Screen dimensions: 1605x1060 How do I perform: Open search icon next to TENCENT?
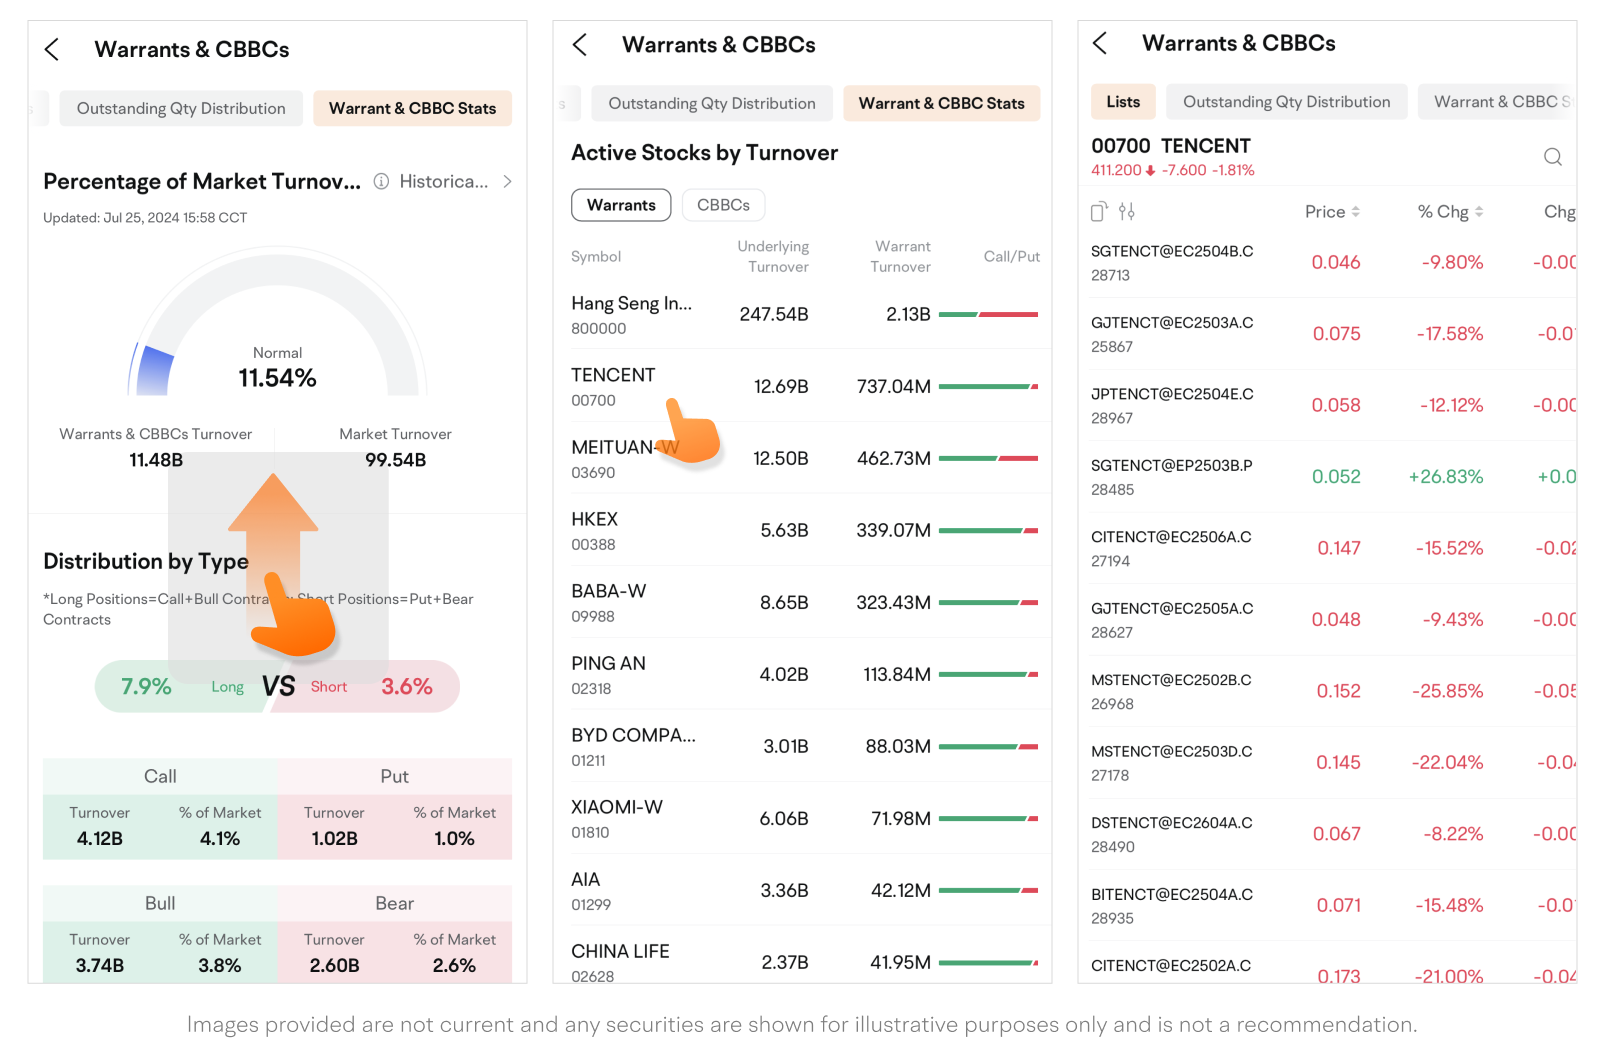coord(1552,157)
